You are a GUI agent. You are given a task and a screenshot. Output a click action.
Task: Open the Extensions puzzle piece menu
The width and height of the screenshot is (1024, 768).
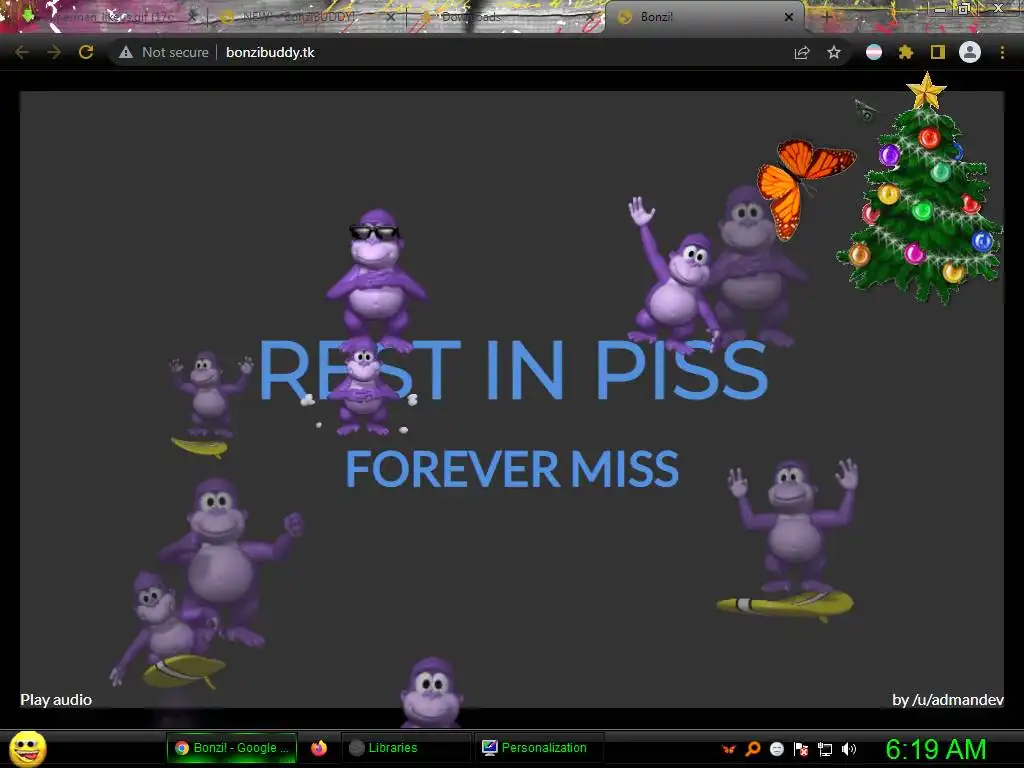[x=906, y=52]
